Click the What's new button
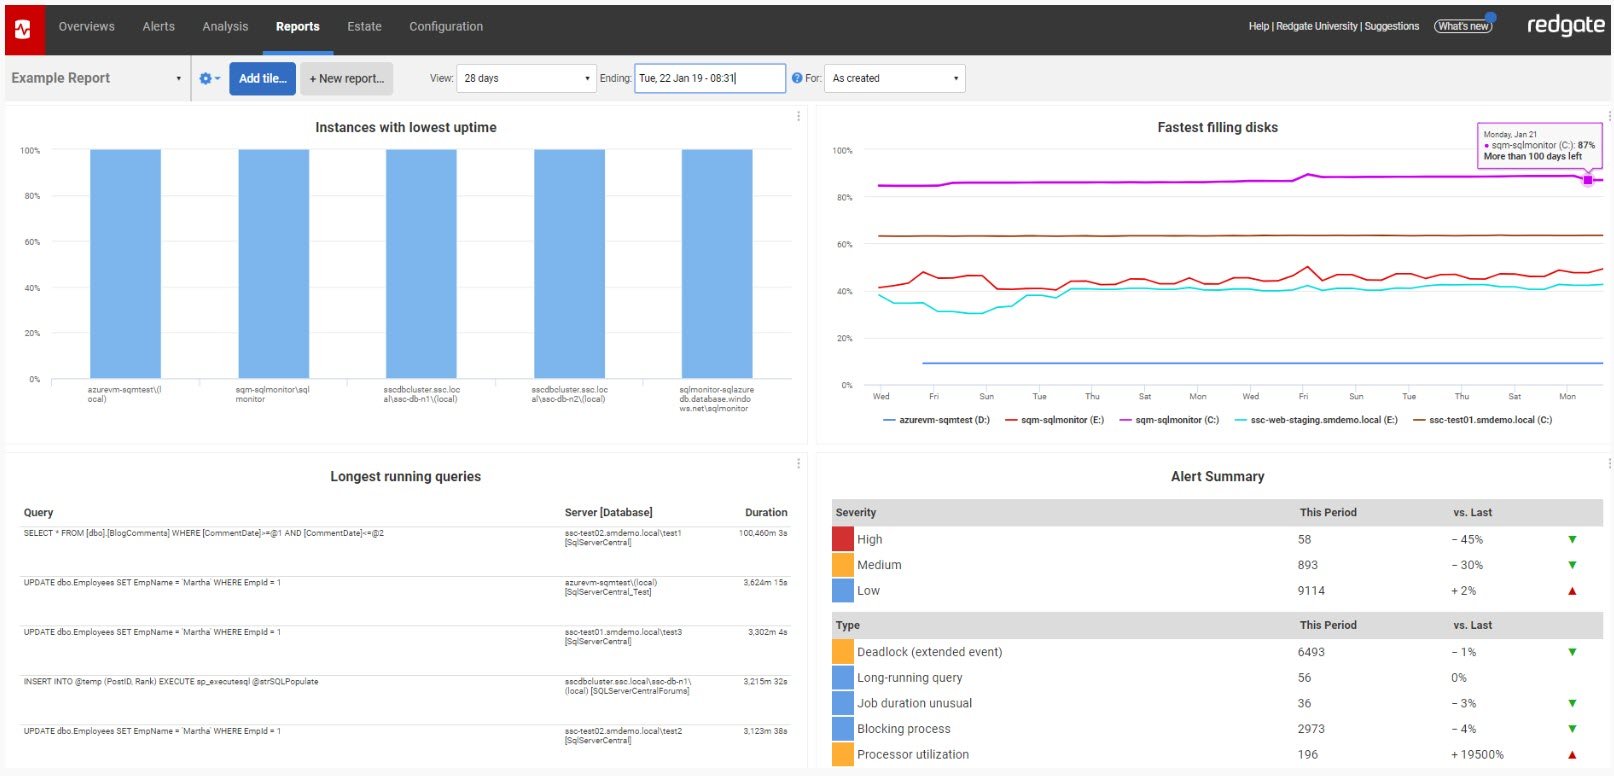This screenshot has width=1614, height=776. [x=1463, y=26]
